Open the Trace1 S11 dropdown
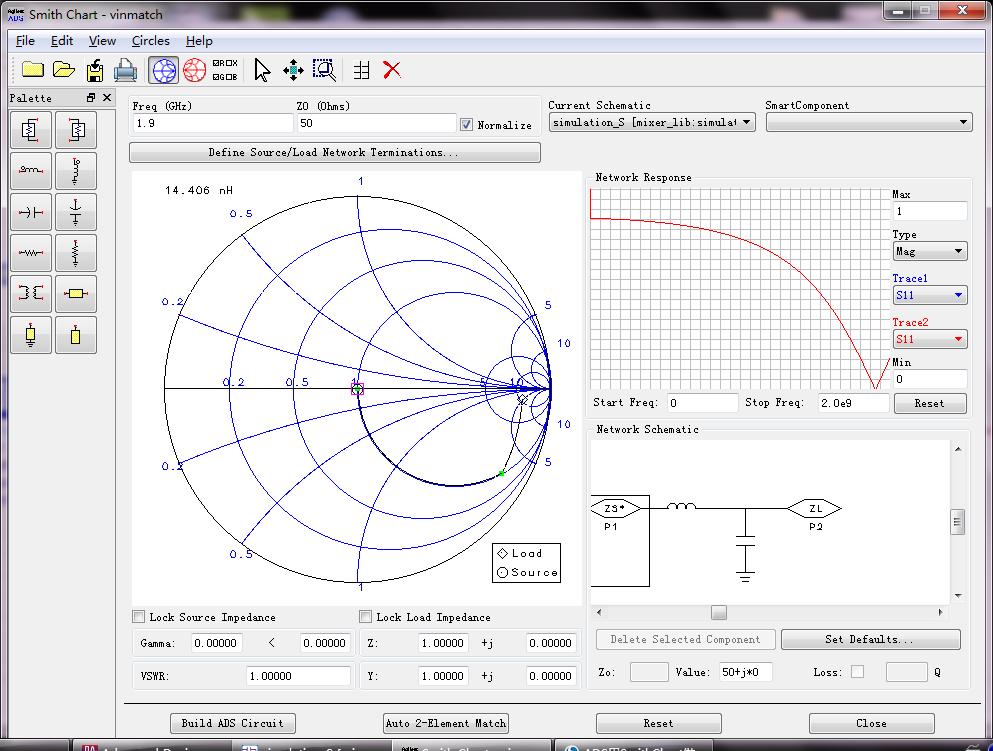This screenshot has height=751, width=993. pos(929,296)
